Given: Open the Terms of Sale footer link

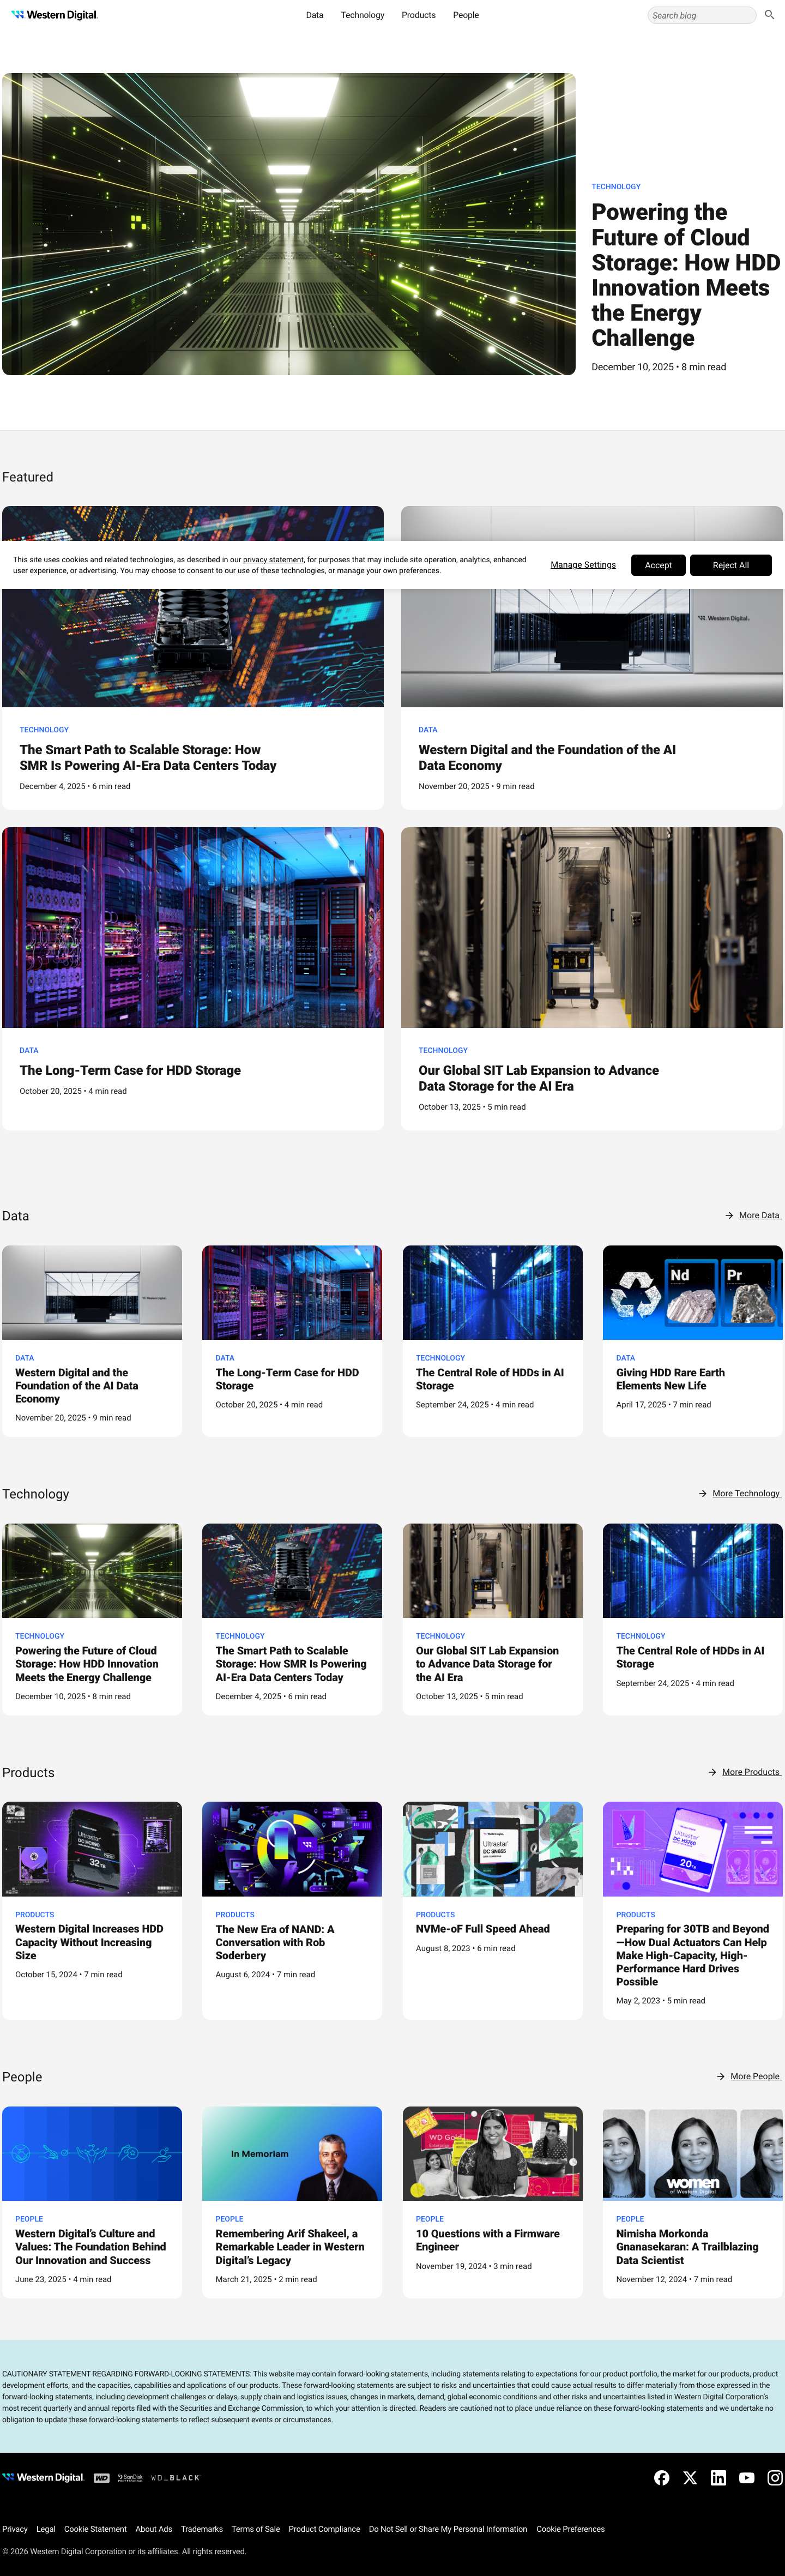Looking at the screenshot, I should coord(256,2528).
